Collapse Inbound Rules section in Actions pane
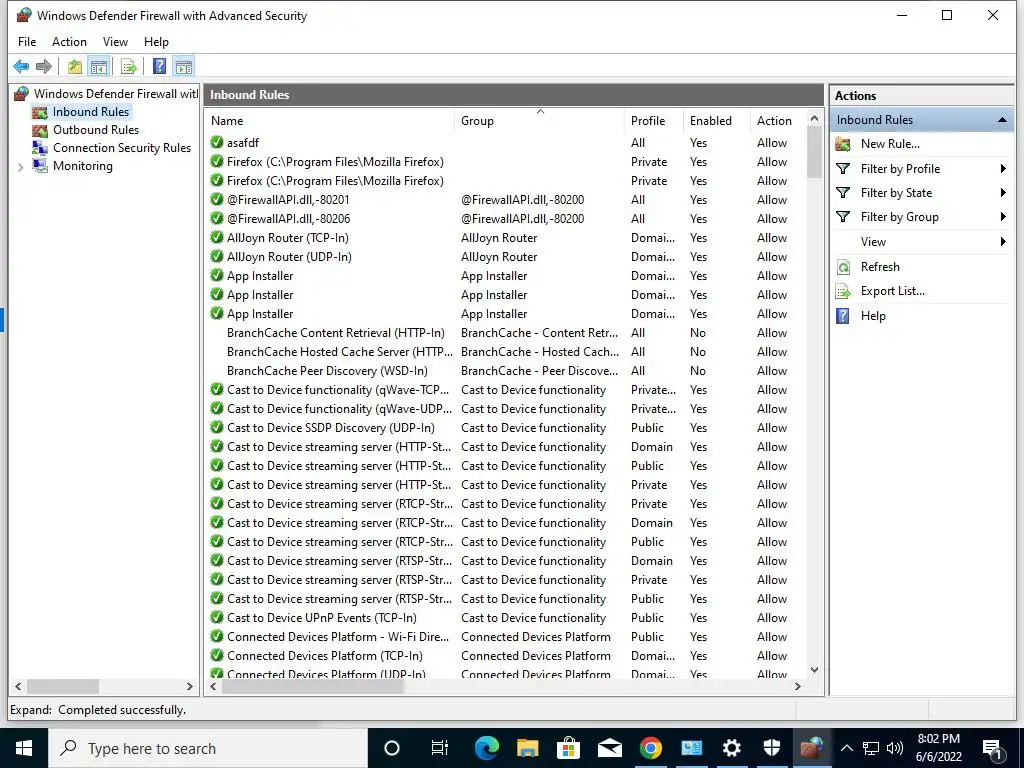 (1002, 120)
